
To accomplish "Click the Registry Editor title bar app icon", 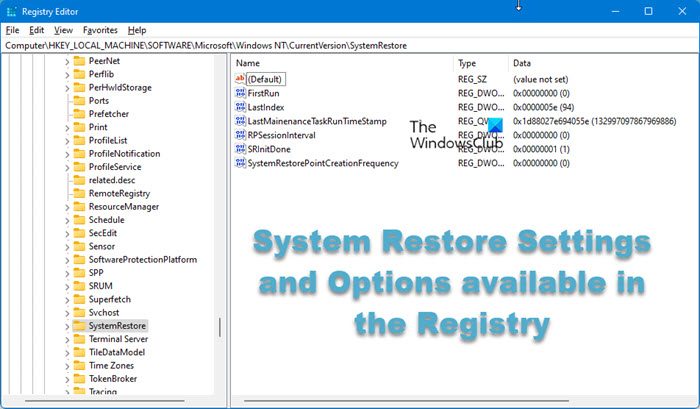I will (x=12, y=12).
